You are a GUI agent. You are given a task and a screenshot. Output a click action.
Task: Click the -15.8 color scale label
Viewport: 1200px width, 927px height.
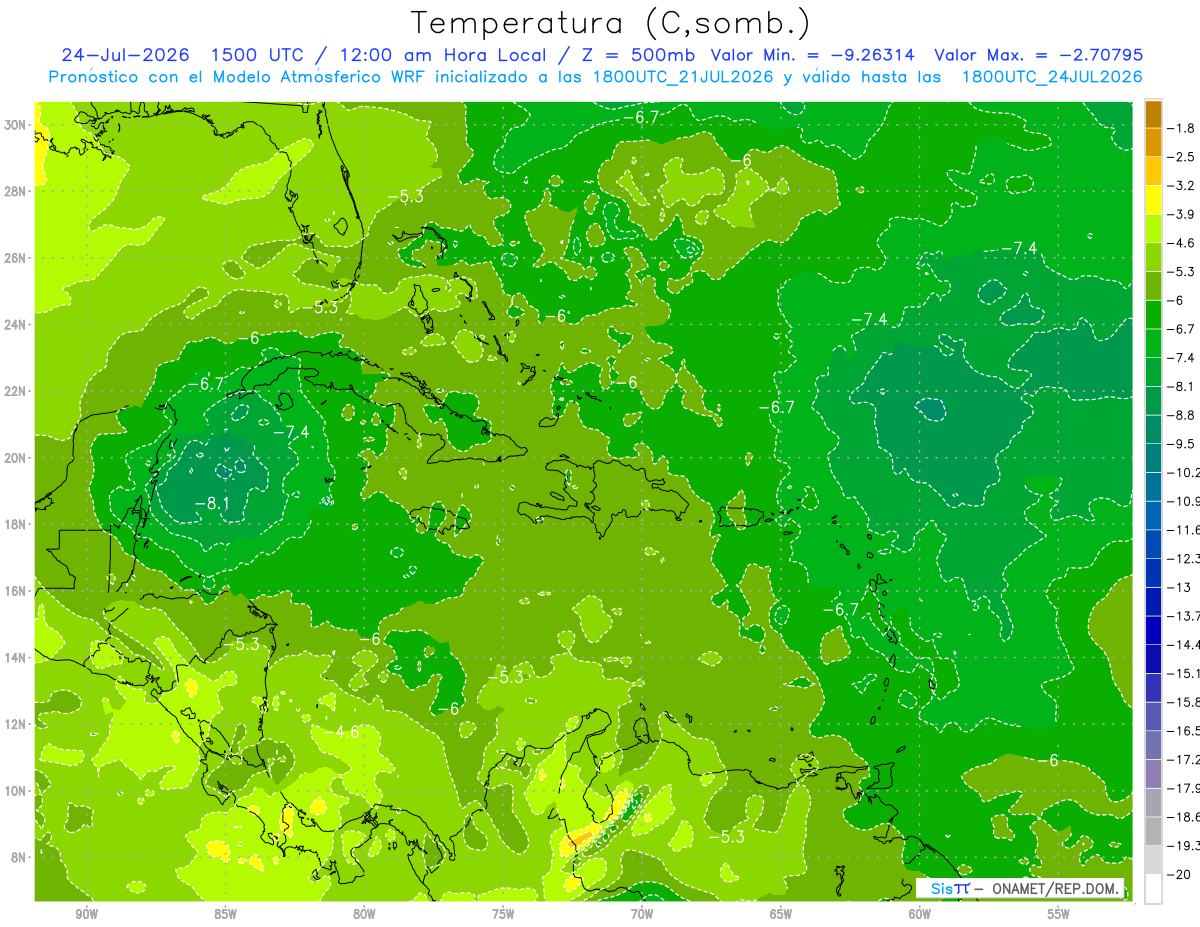coord(1184,702)
